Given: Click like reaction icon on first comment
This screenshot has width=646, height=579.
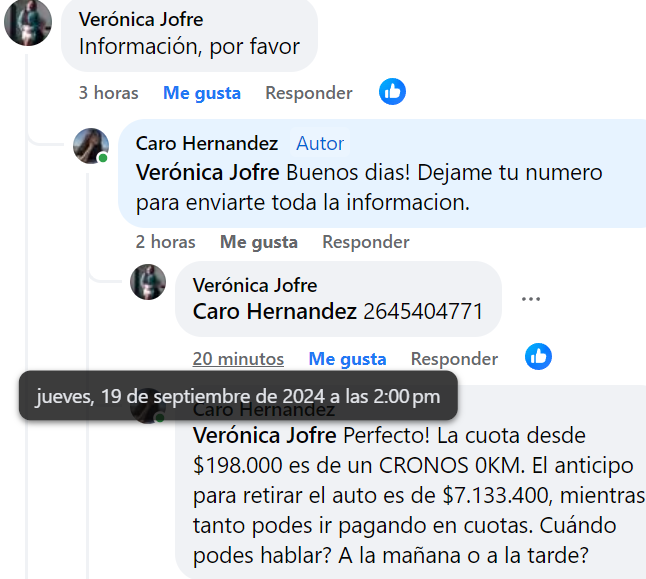Looking at the screenshot, I should tap(392, 91).
